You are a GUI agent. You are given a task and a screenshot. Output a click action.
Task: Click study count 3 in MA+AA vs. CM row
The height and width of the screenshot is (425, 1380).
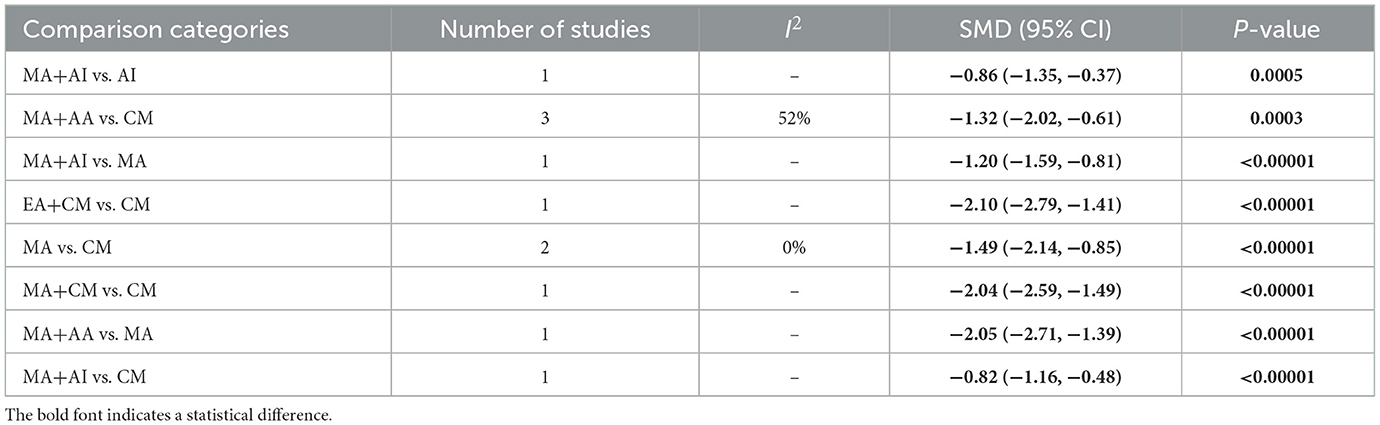546,119
